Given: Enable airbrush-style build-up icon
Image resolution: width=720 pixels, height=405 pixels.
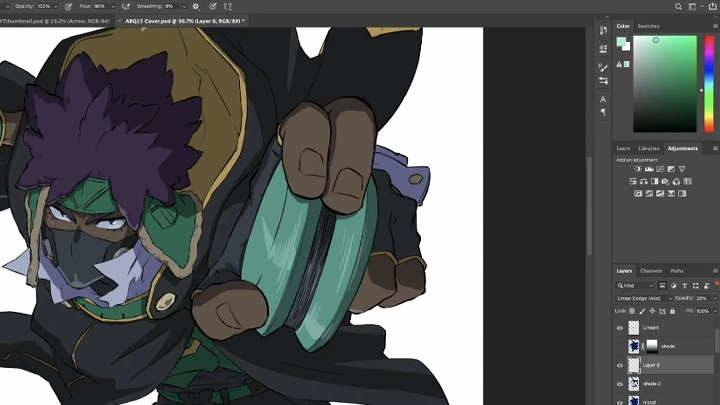Looking at the screenshot, I should 126,6.
